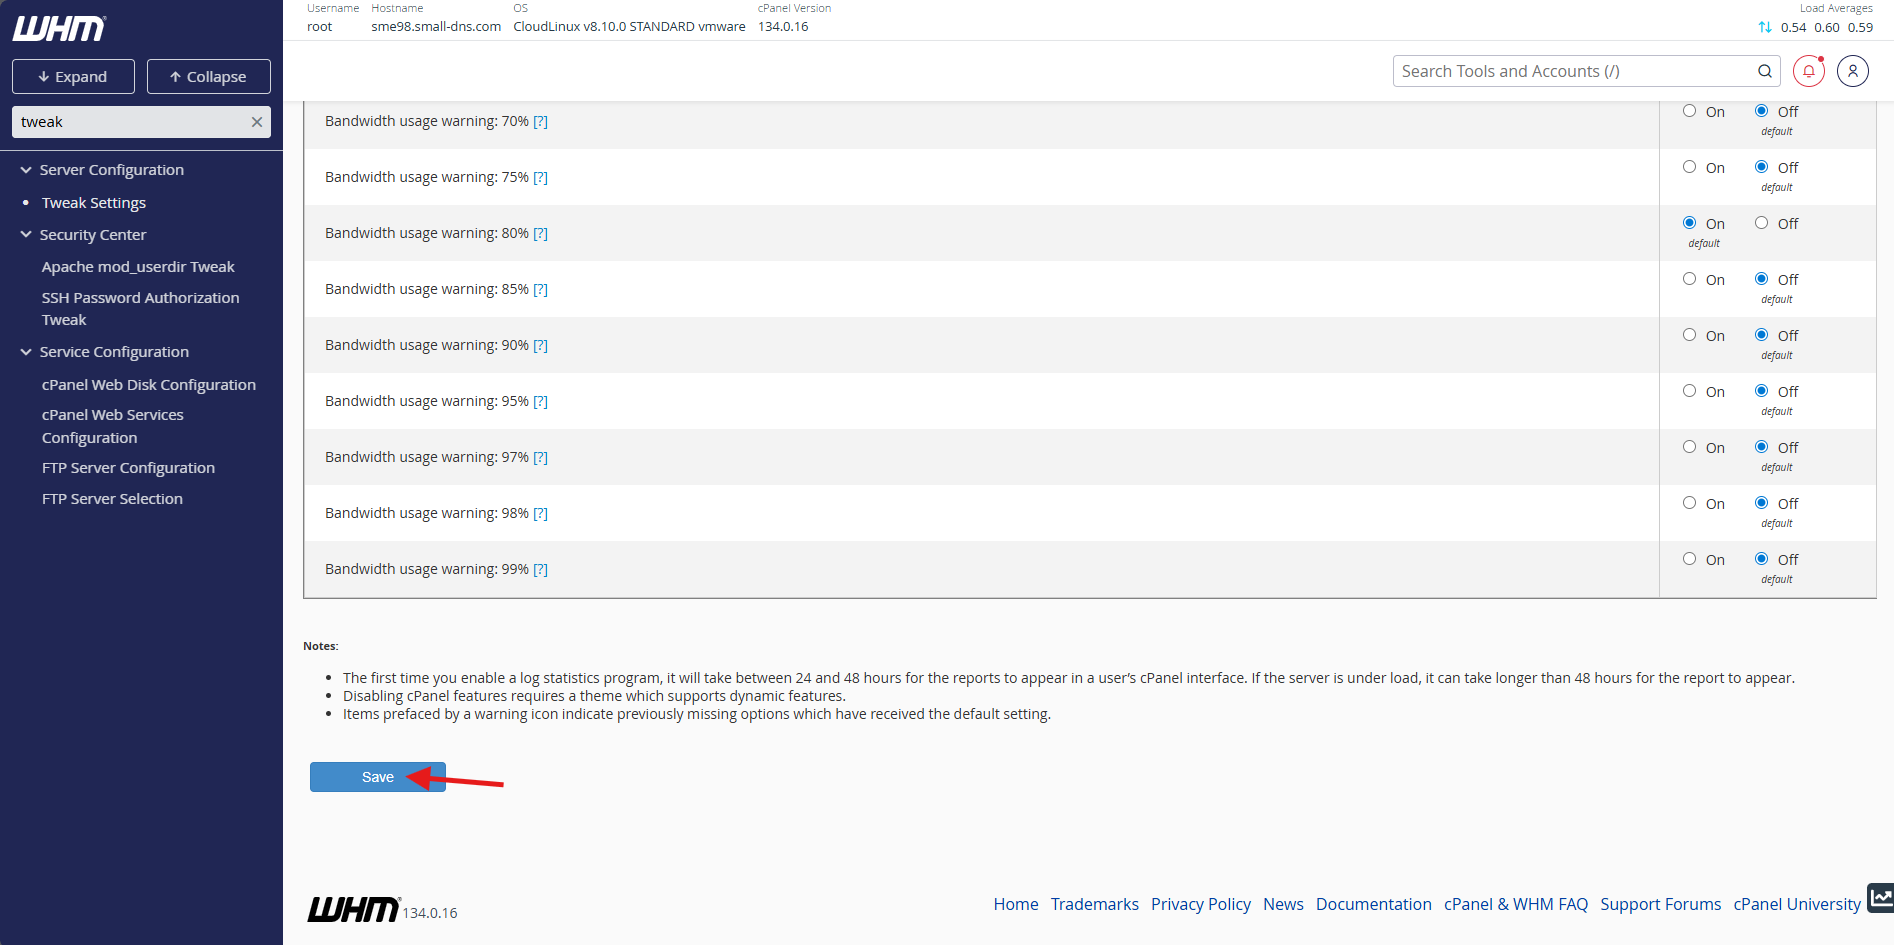Click the search magnifier icon
The image size is (1894, 945).
click(x=1765, y=71)
